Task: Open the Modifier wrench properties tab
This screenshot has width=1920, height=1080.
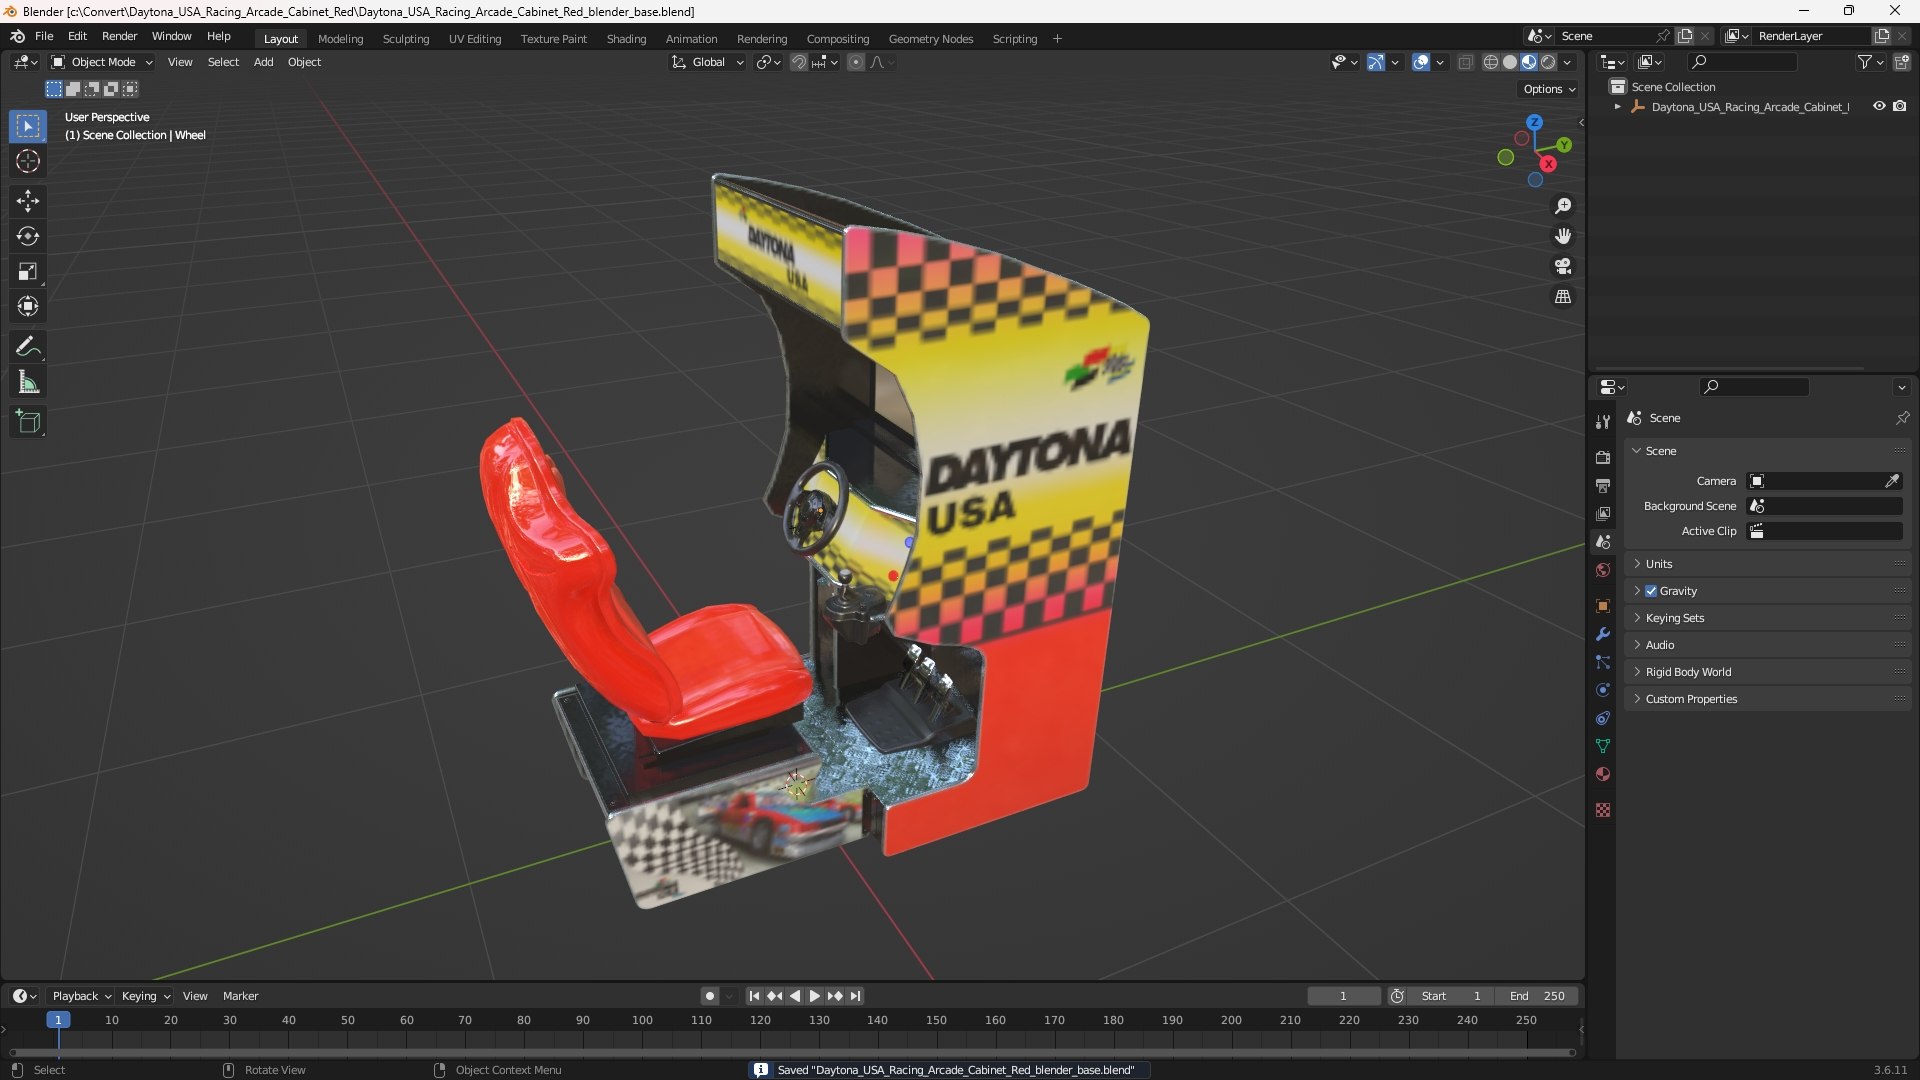Action: point(1603,634)
